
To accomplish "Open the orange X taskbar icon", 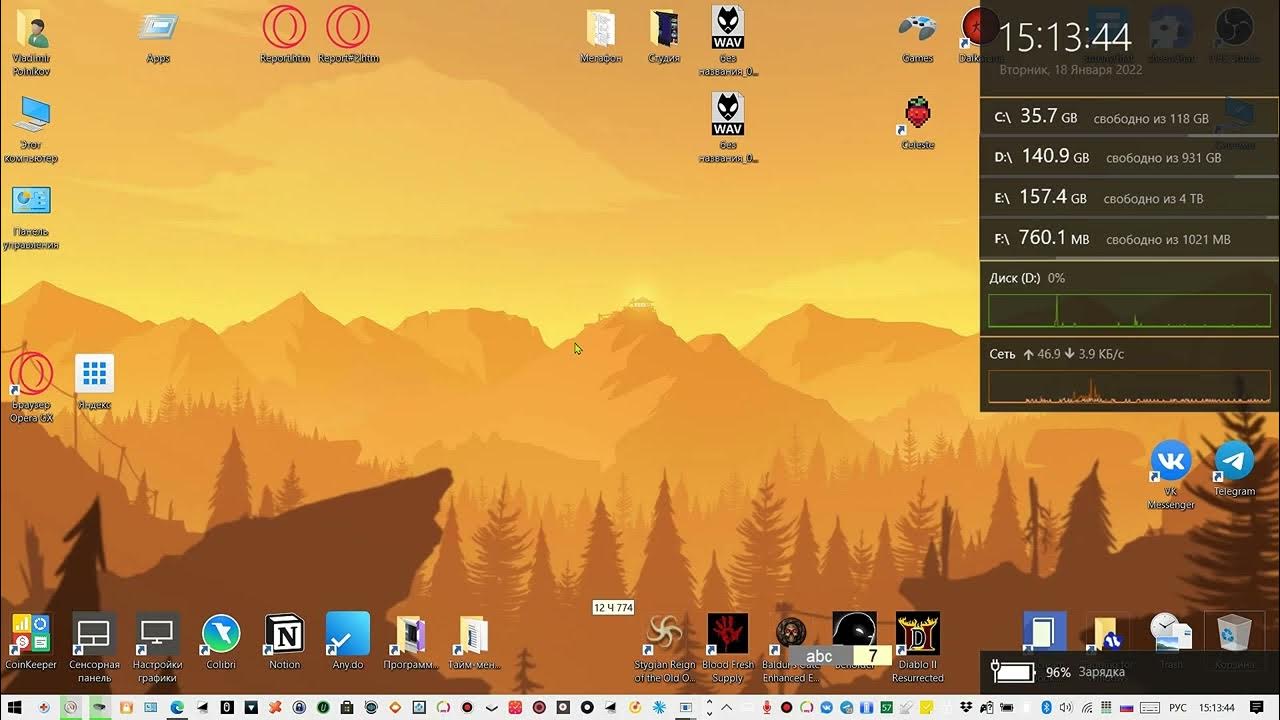I will pyautogui.click(x=274, y=707).
